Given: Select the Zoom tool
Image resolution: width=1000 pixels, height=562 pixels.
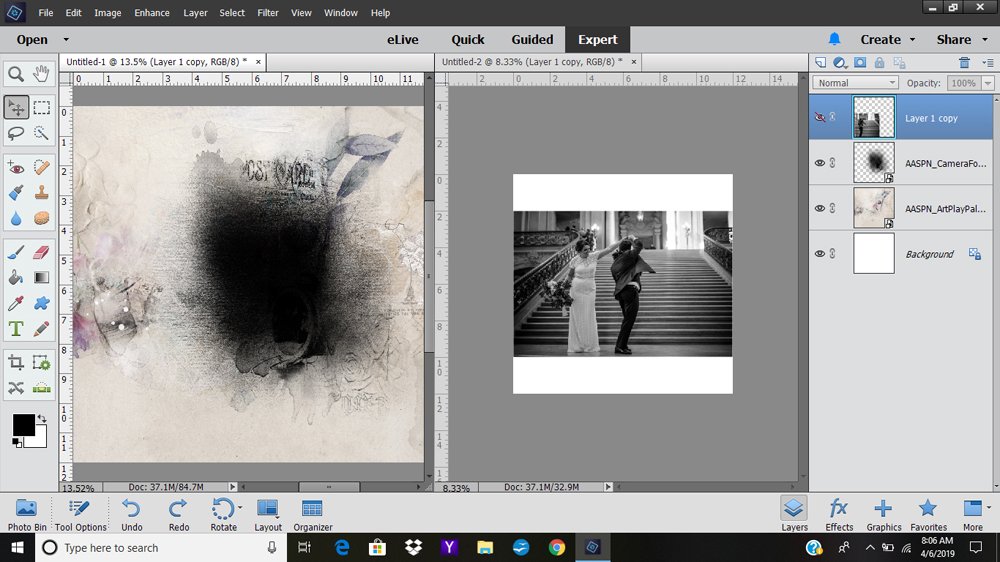Looking at the screenshot, I should coord(16,74).
